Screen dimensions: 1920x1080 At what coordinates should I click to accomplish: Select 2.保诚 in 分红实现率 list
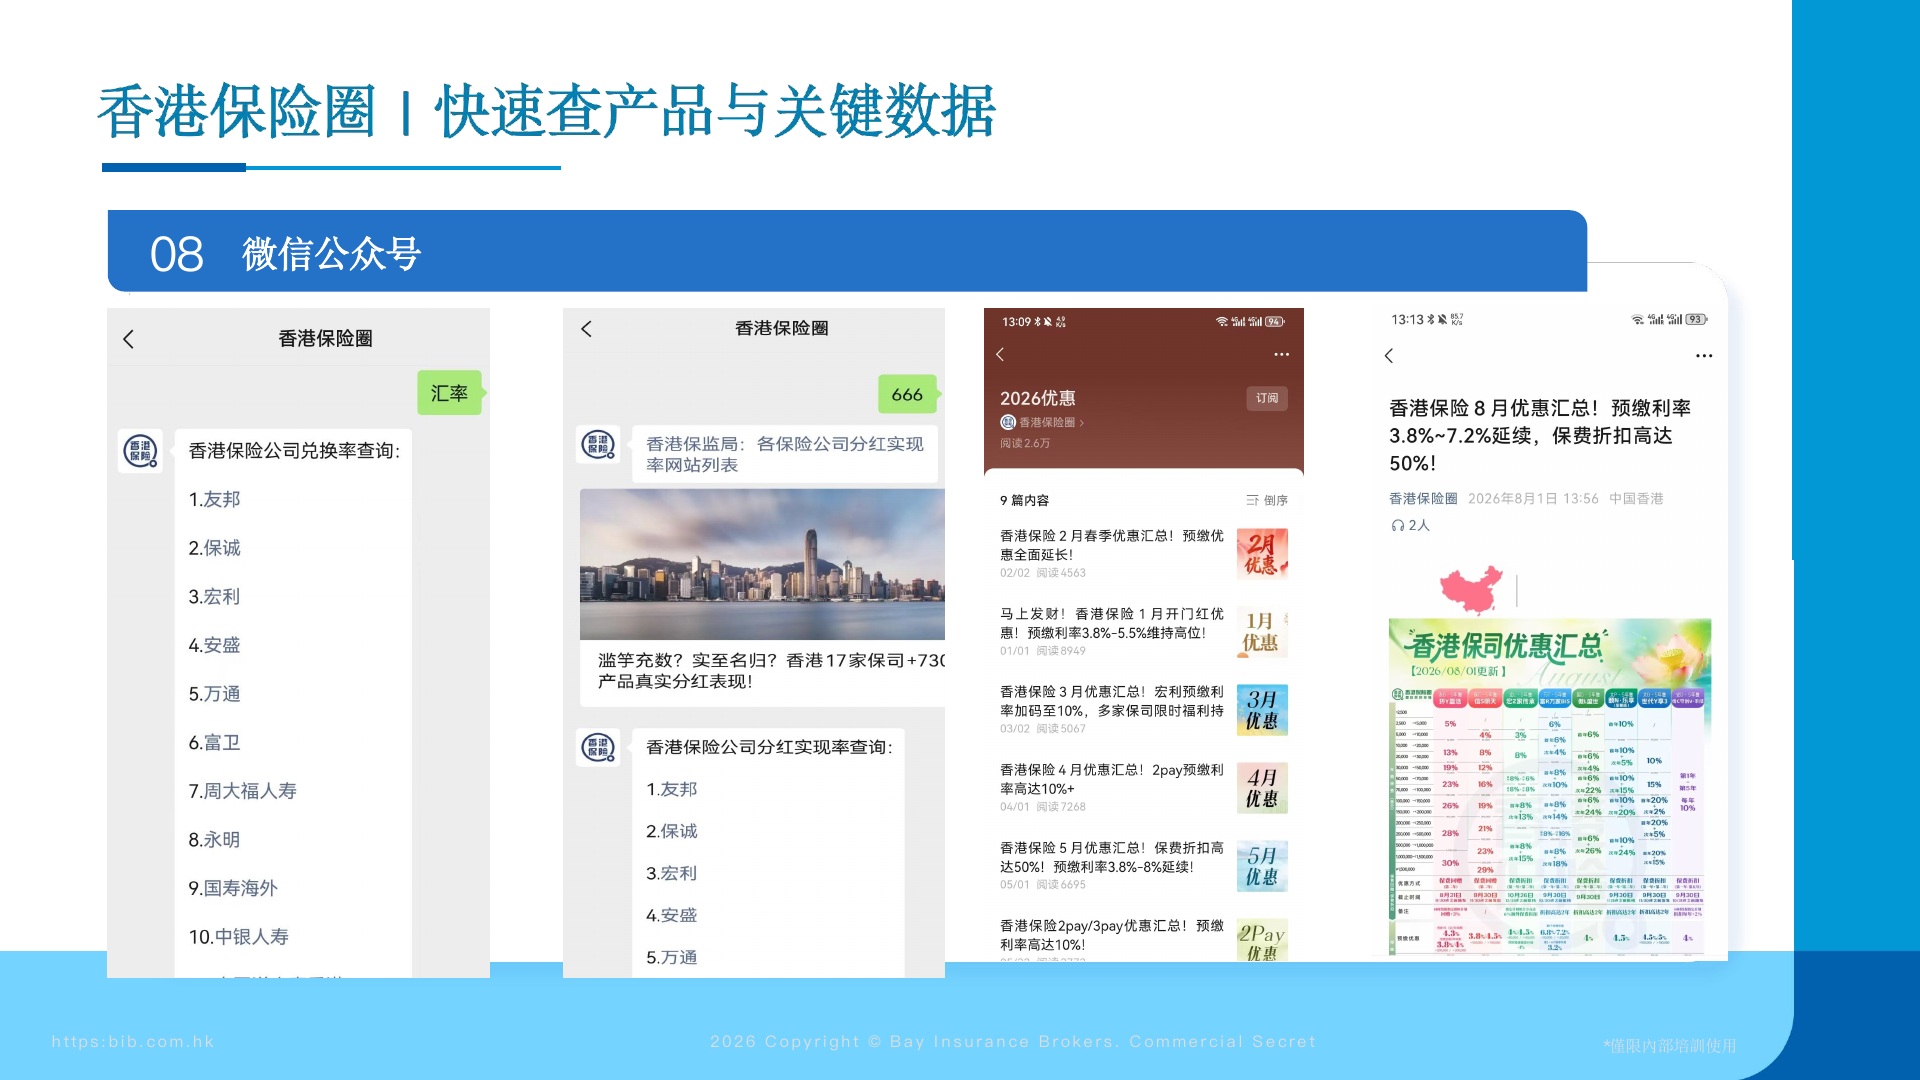(x=672, y=831)
